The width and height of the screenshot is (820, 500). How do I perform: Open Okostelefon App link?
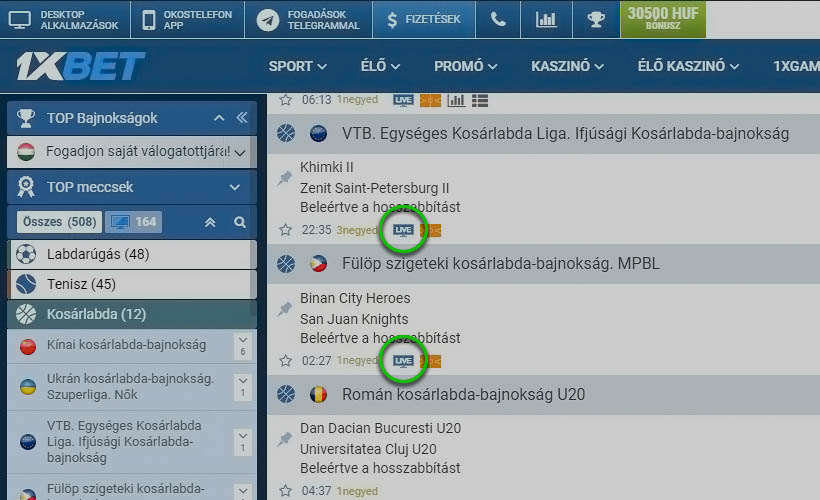pyautogui.click(x=187, y=19)
